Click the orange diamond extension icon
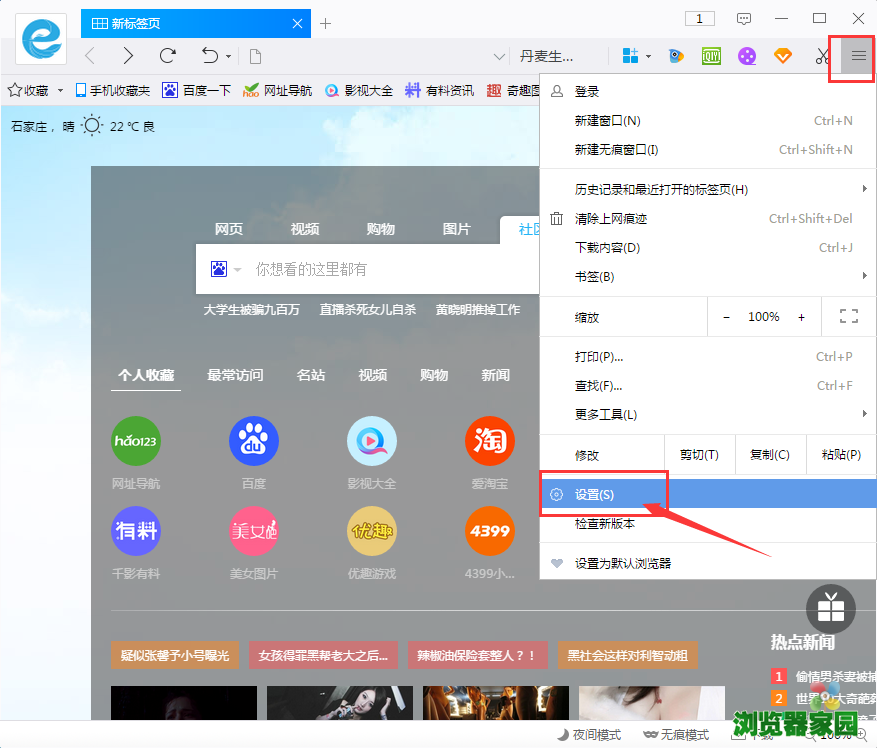The width and height of the screenshot is (877, 748). pos(783,57)
